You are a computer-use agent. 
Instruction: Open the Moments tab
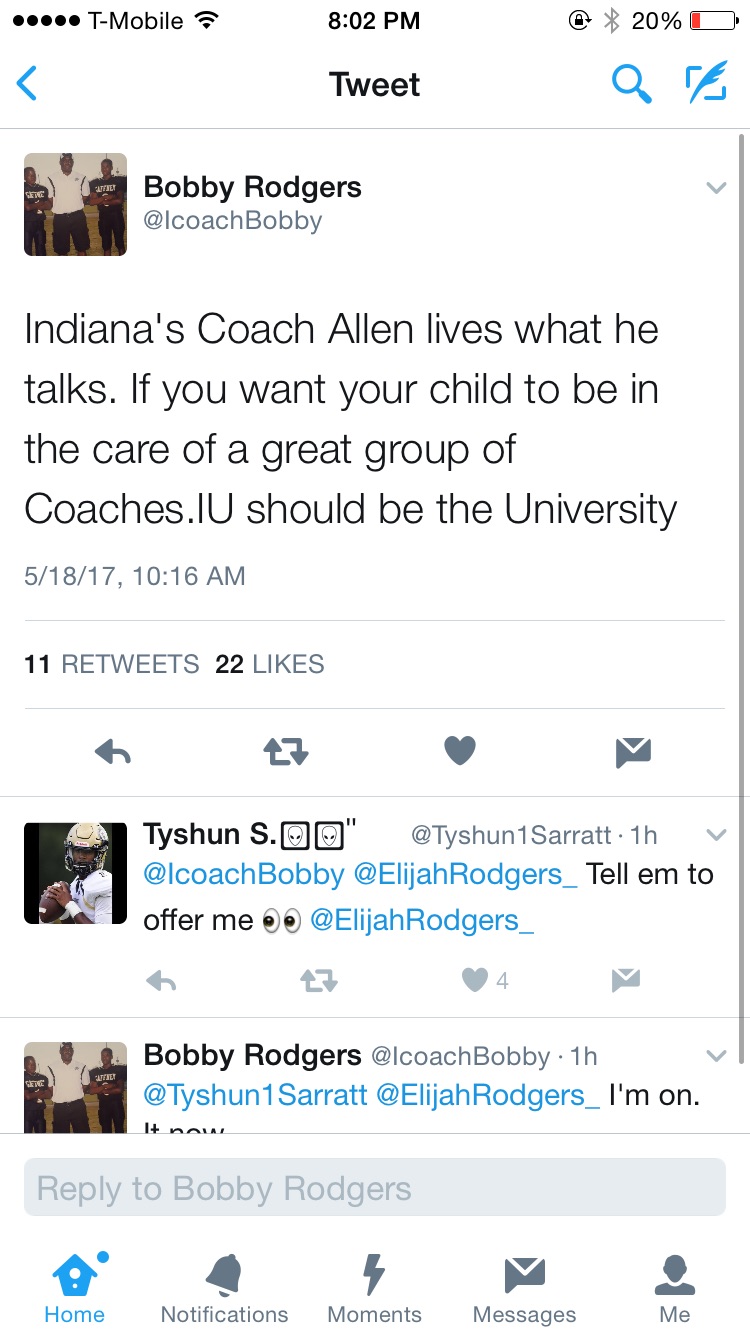[x=374, y=1288]
